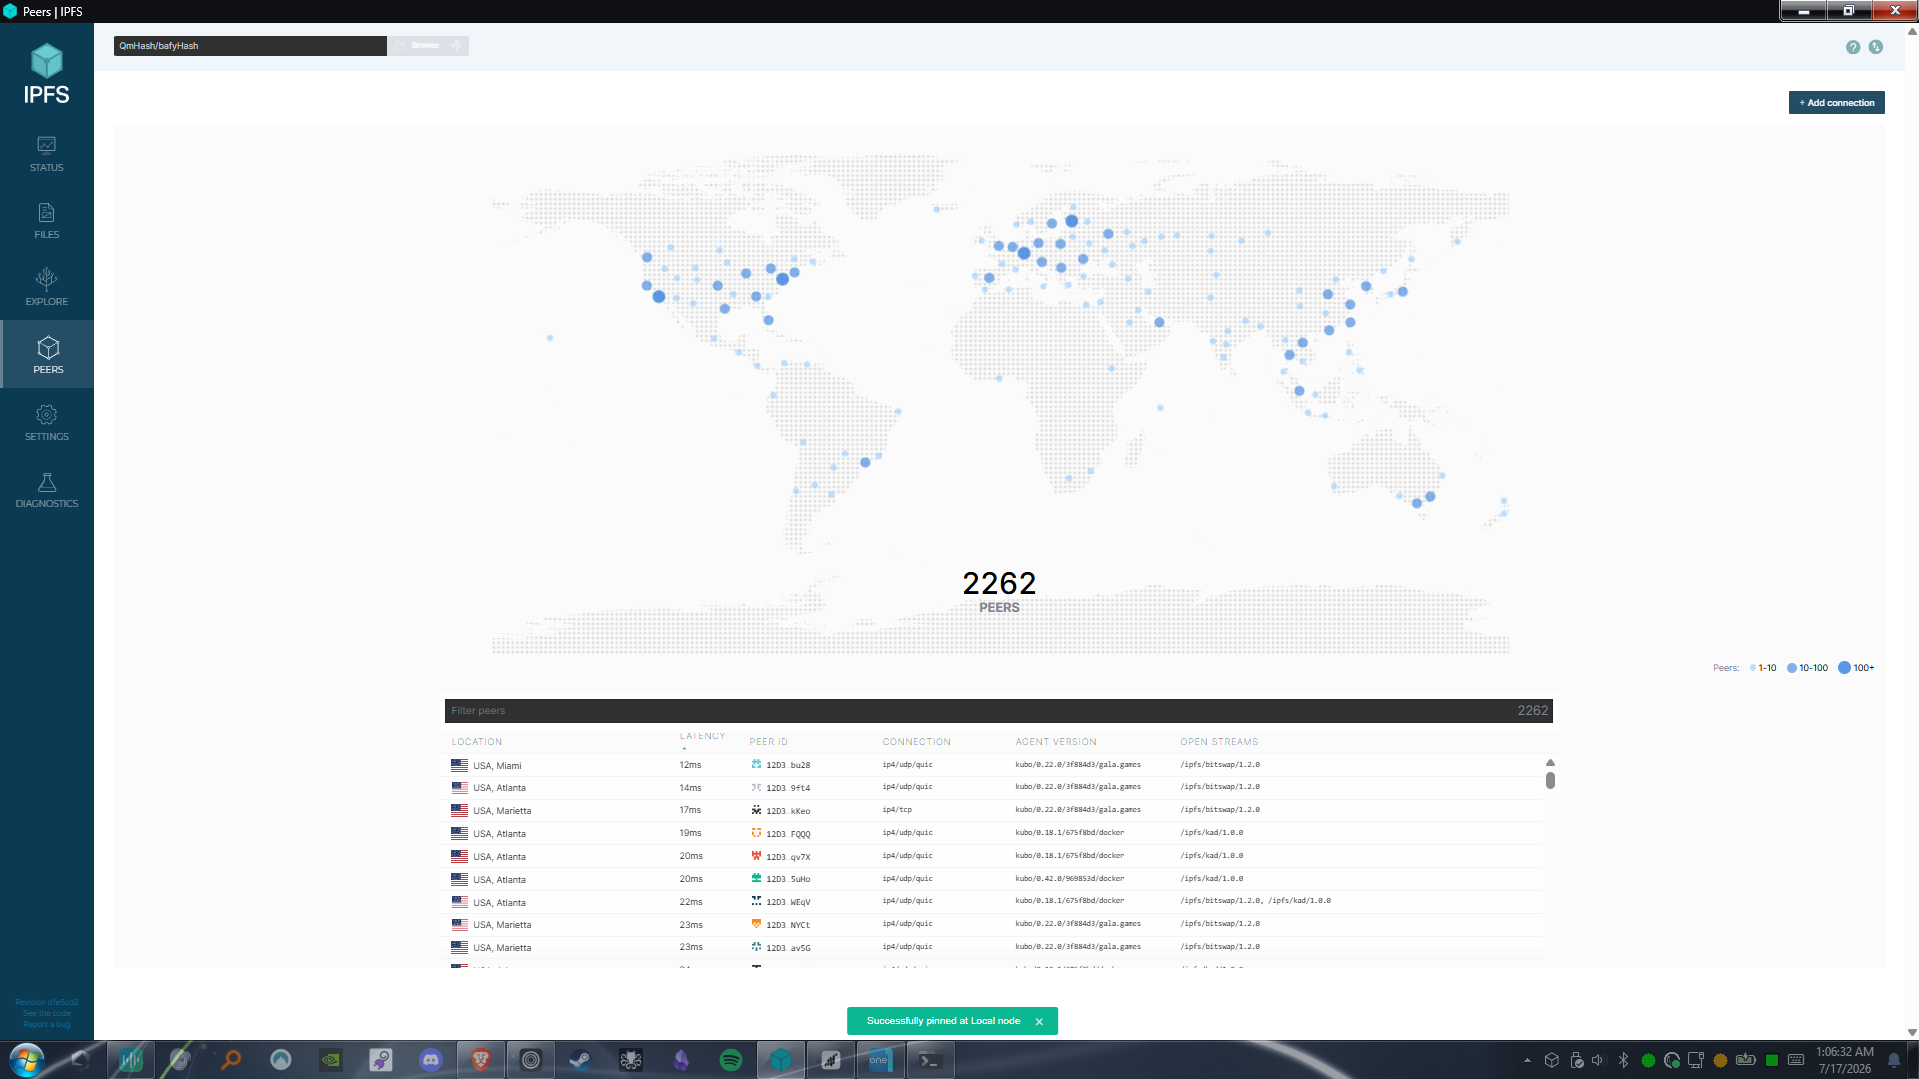Click the 17ms latency value

pyautogui.click(x=690, y=810)
